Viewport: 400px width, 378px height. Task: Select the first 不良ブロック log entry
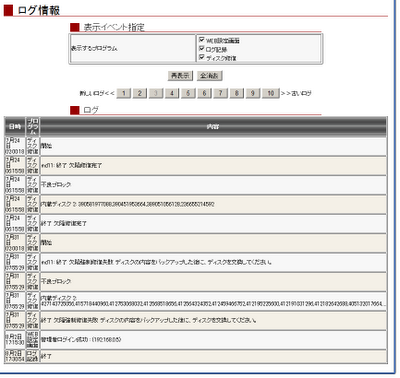pos(213,185)
